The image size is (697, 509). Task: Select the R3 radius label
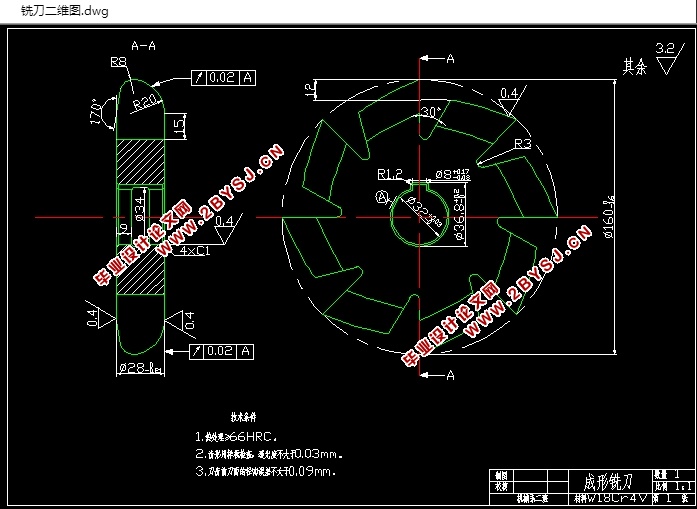[522, 144]
